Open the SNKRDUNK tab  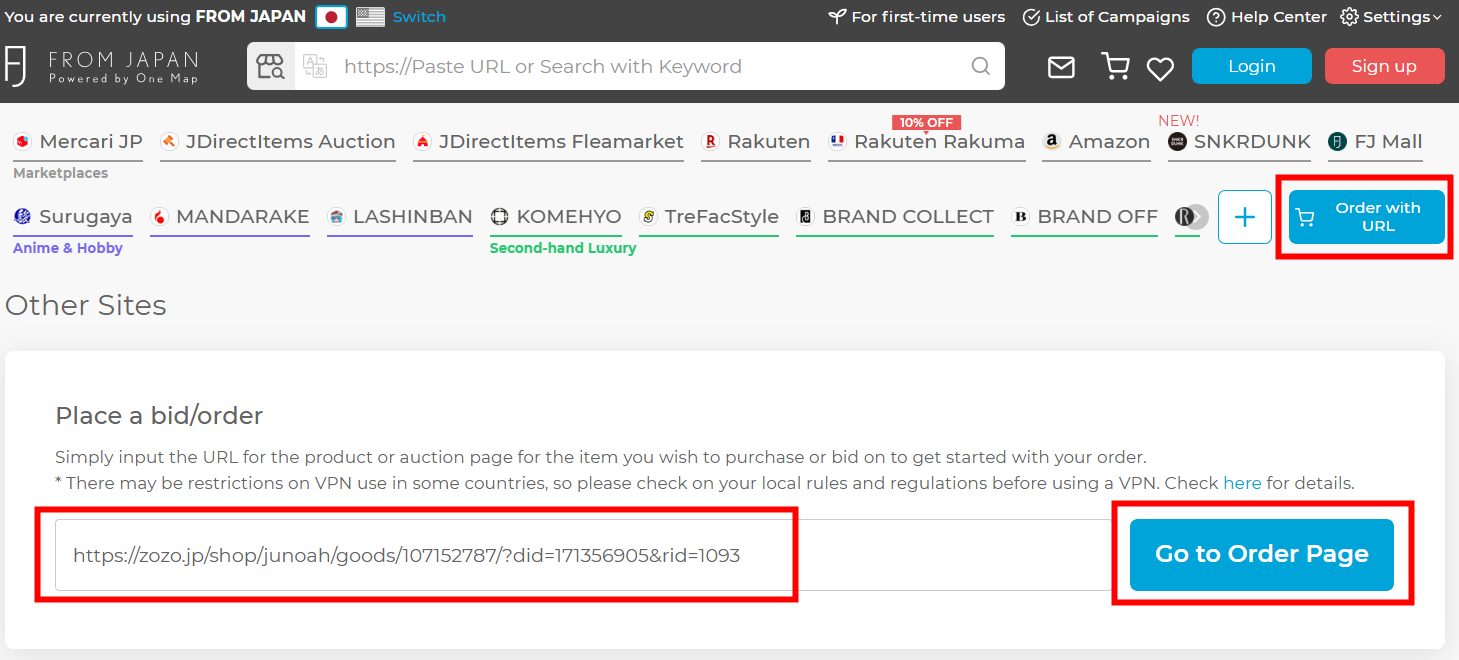1239,142
